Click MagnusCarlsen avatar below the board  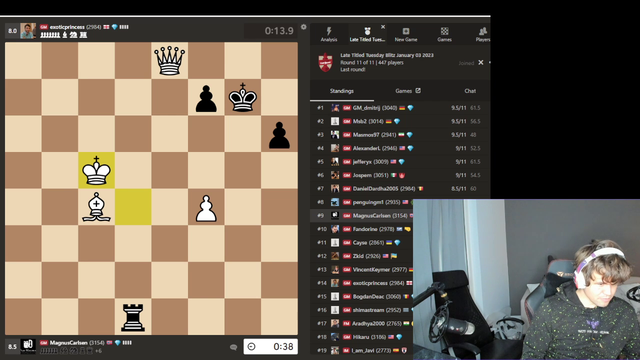[x=28, y=347]
